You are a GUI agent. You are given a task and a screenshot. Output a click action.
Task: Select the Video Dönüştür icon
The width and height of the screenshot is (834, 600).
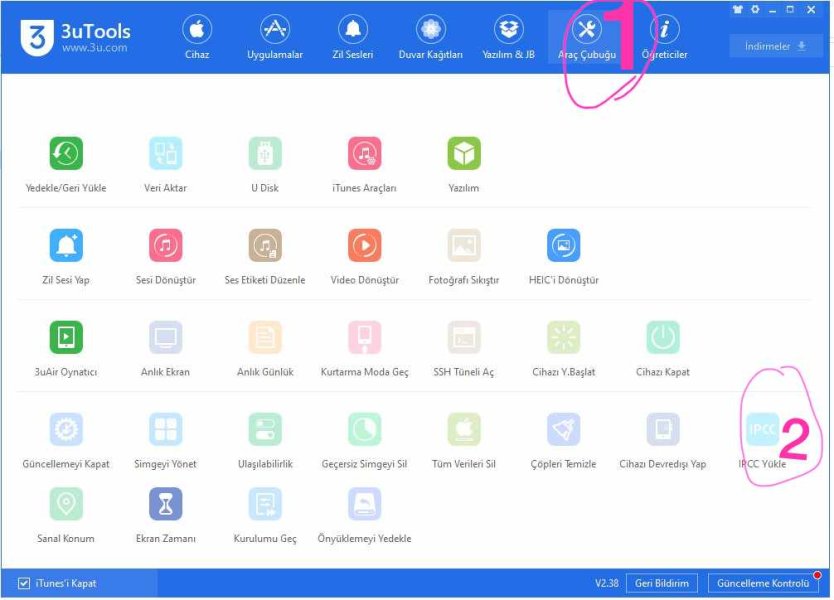pyautogui.click(x=364, y=245)
